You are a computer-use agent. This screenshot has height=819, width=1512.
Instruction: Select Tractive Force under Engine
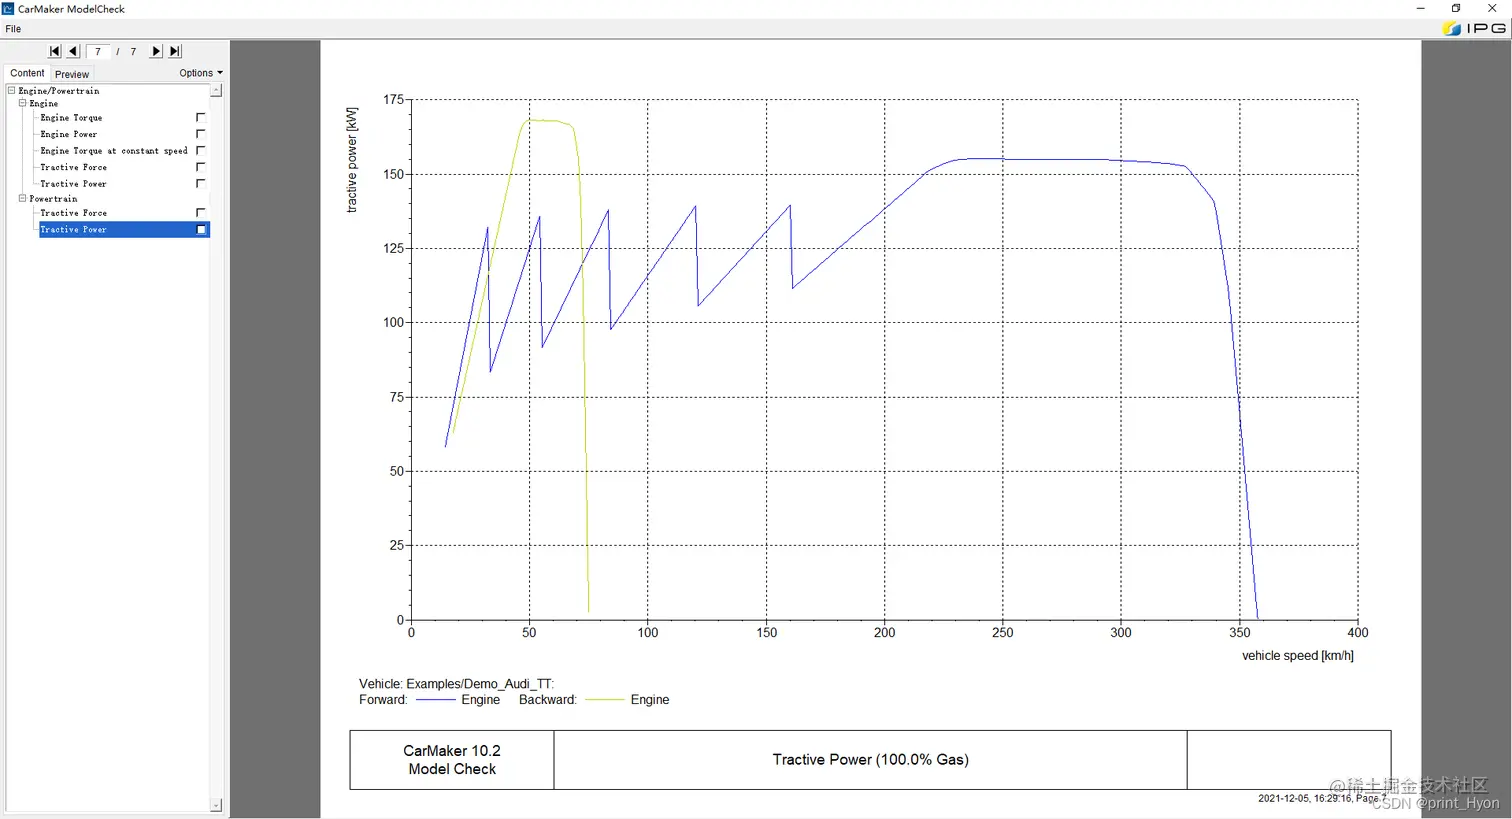coord(73,167)
